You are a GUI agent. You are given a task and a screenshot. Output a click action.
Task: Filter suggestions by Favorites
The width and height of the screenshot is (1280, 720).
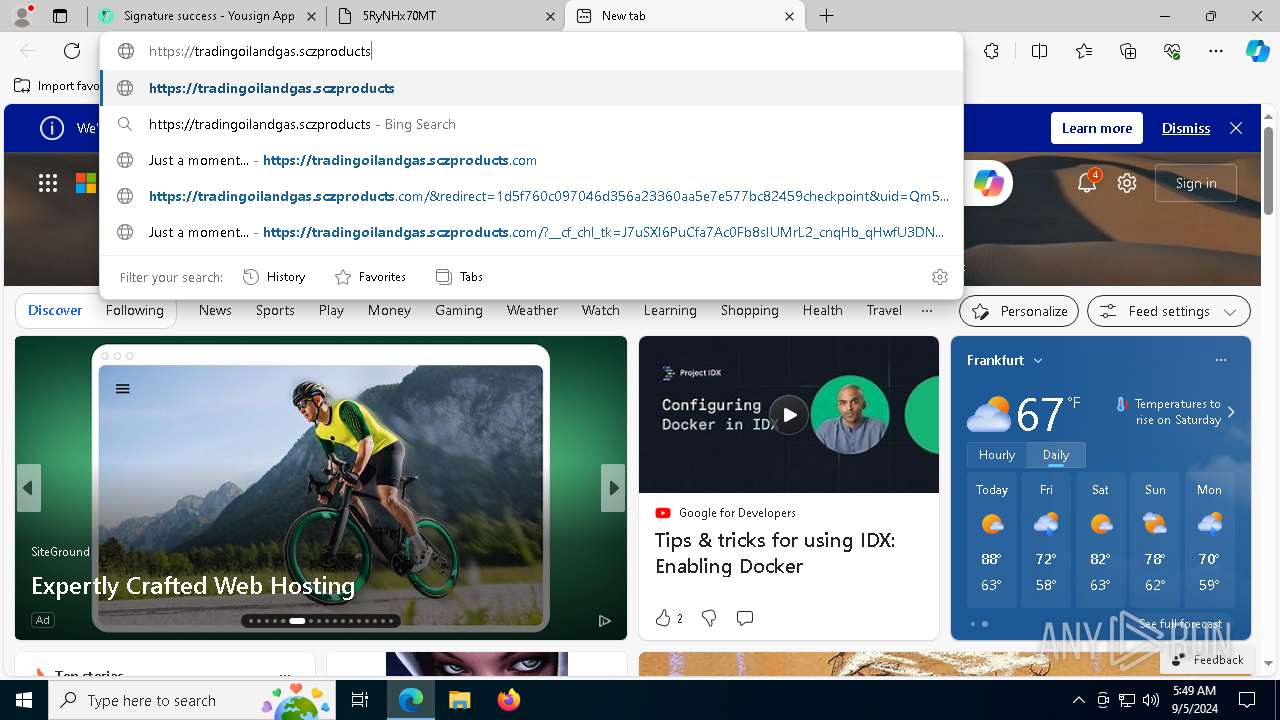[x=370, y=277]
